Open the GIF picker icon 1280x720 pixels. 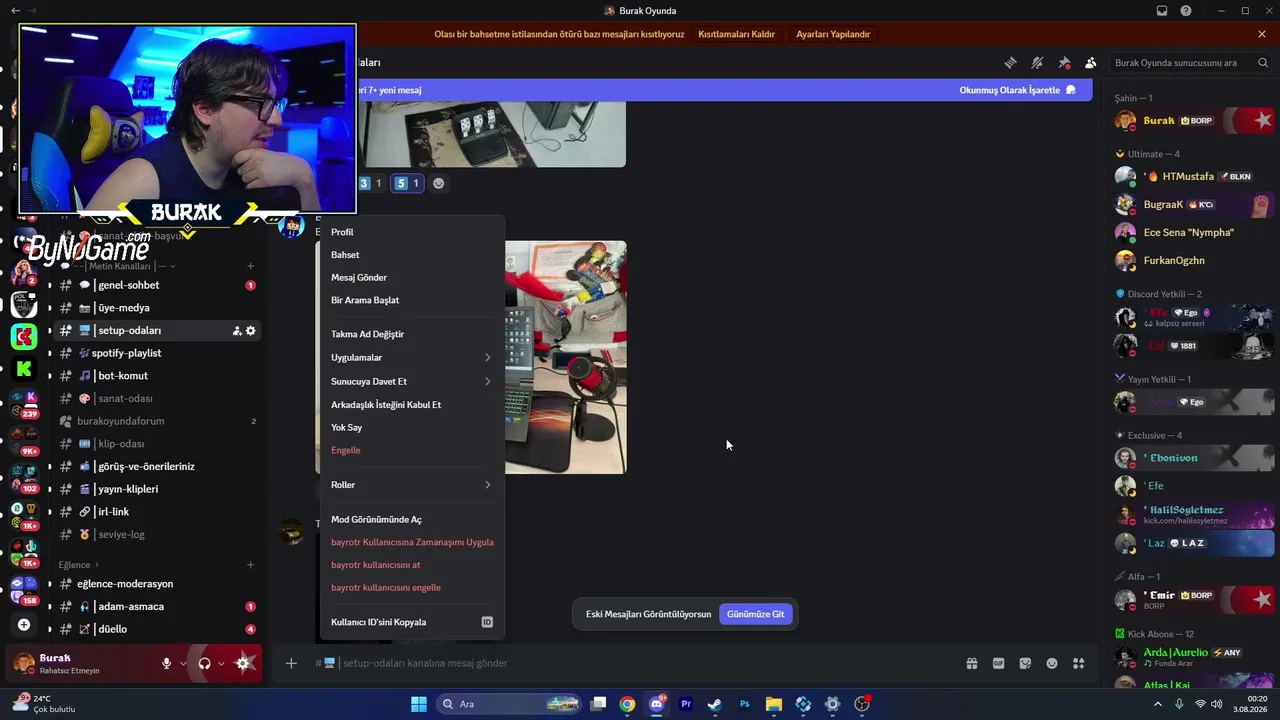pos(998,663)
